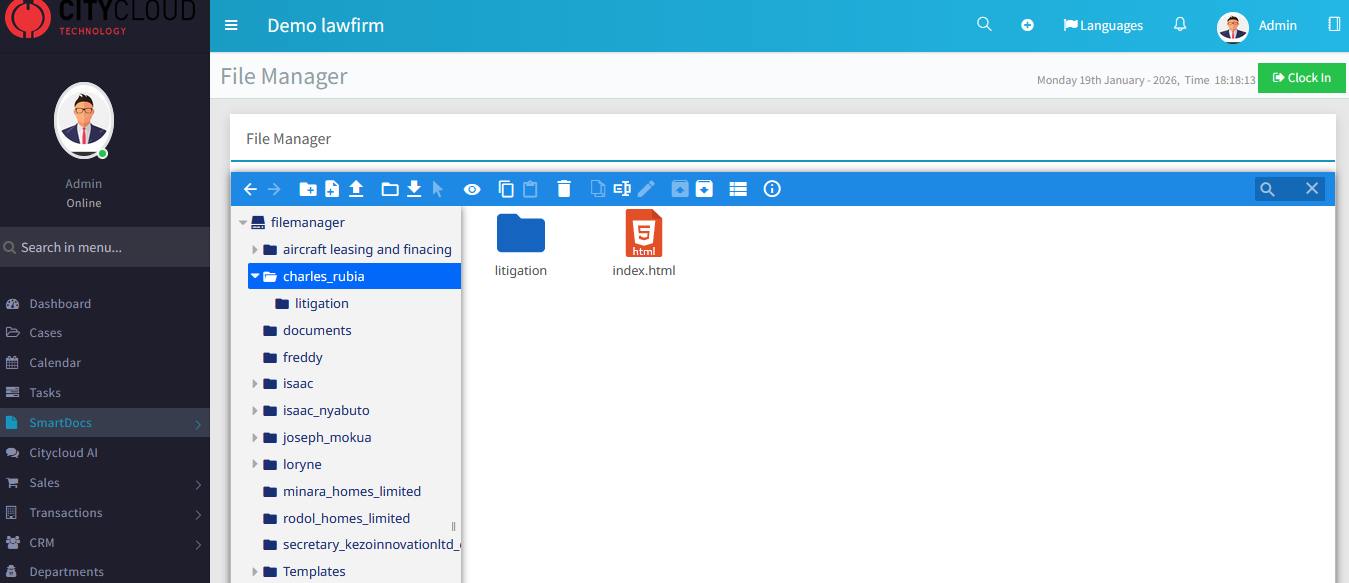Rename the selected file
Screen dimensions: 1349x583
(x=622, y=189)
